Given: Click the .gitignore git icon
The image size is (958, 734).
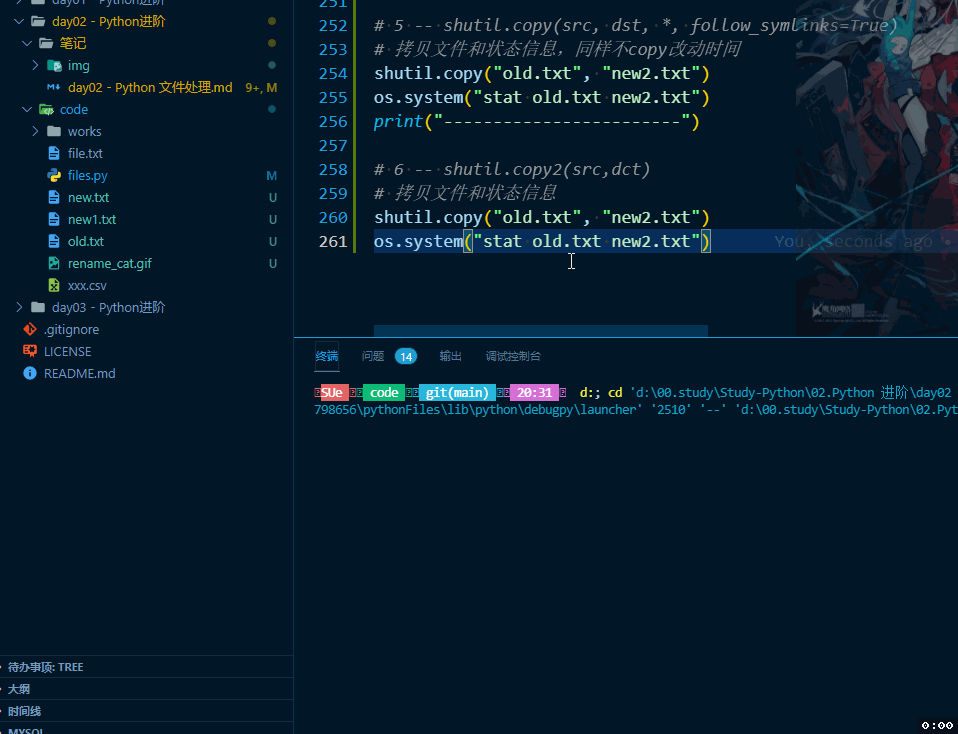Looking at the screenshot, I should [x=30, y=329].
